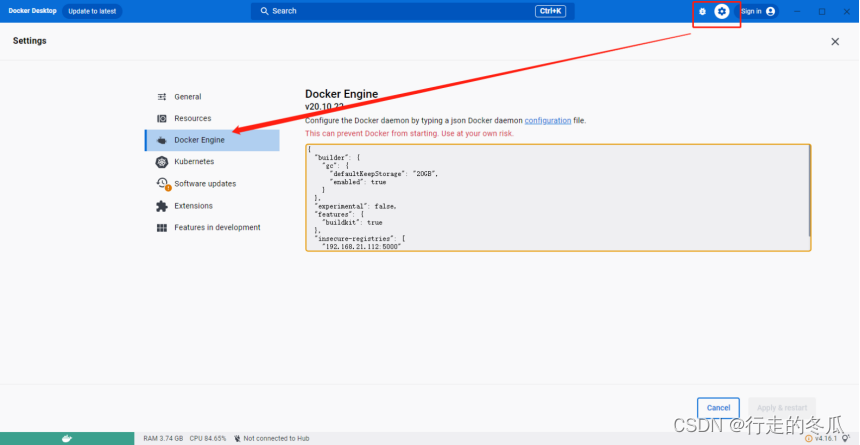Click the search magnifier icon
Viewport: 860px width, 445px height.
coord(264,11)
